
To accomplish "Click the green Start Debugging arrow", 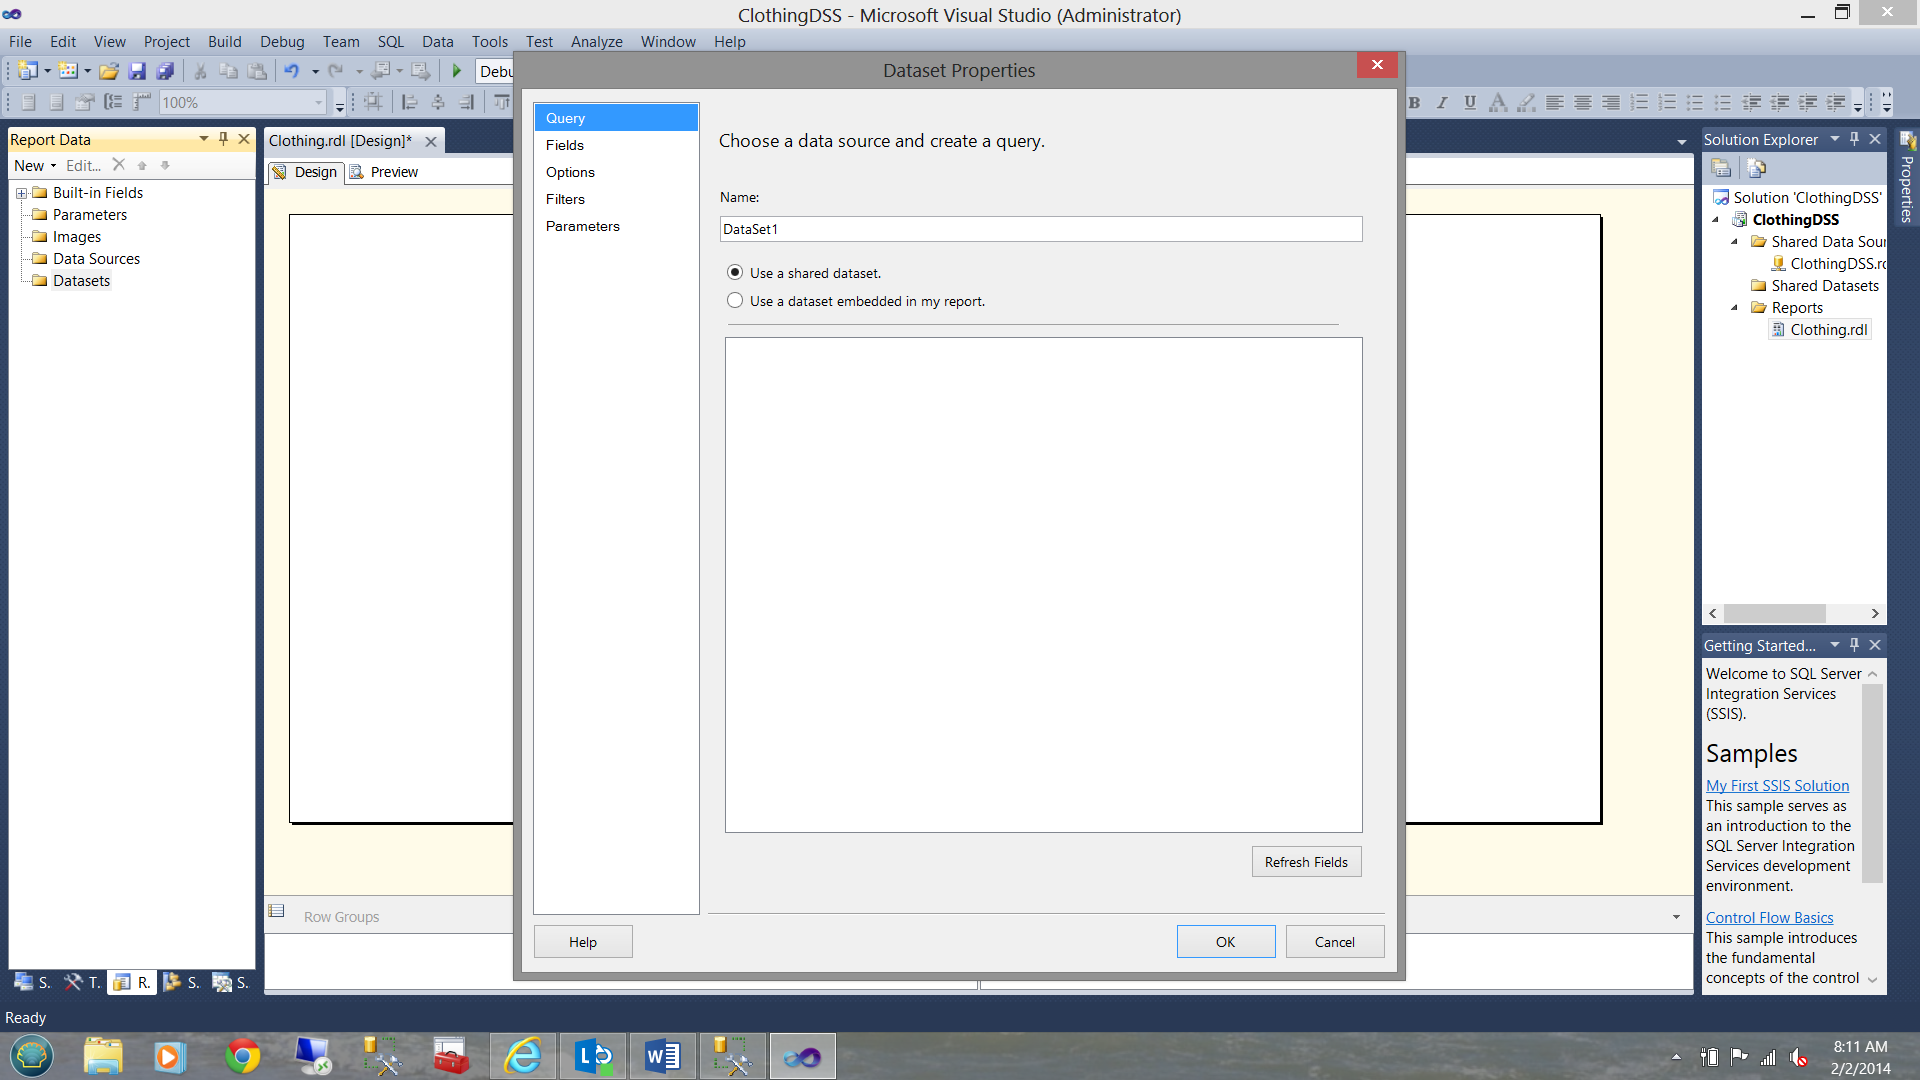I will pyautogui.click(x=456, y=71).
